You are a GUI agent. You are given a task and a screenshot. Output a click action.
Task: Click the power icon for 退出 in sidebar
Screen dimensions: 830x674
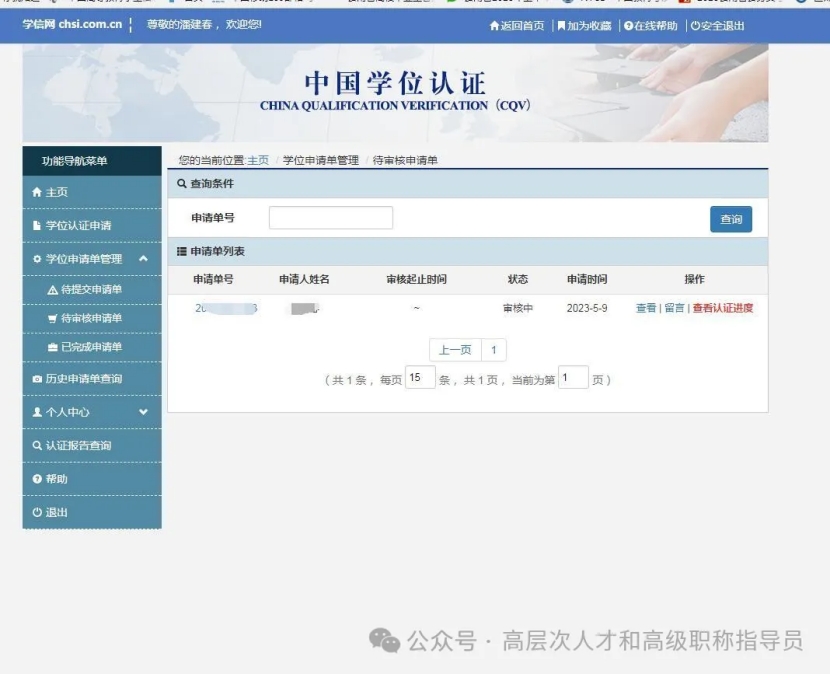[x=37, y=512]
